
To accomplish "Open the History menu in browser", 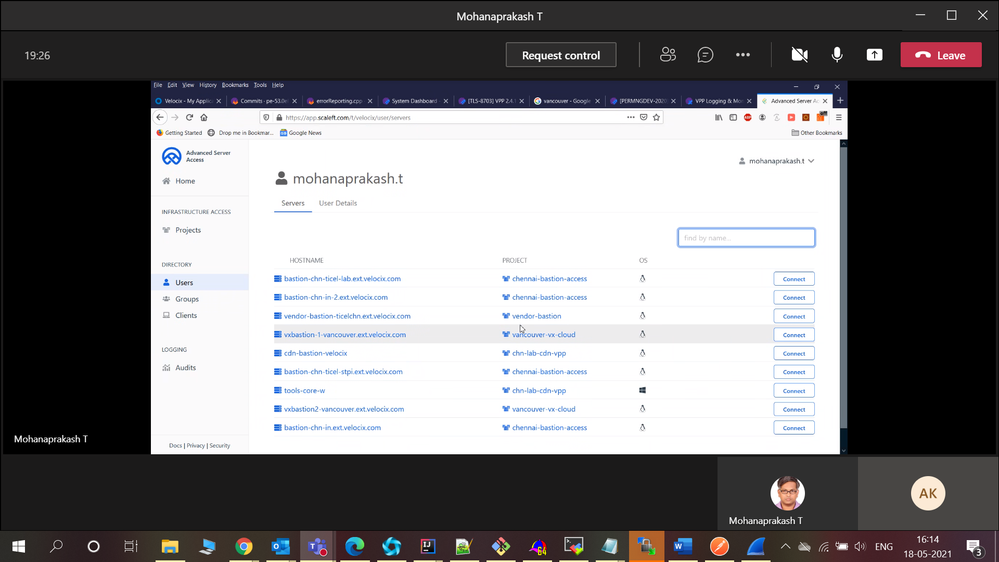I will [x=208, y=85].
